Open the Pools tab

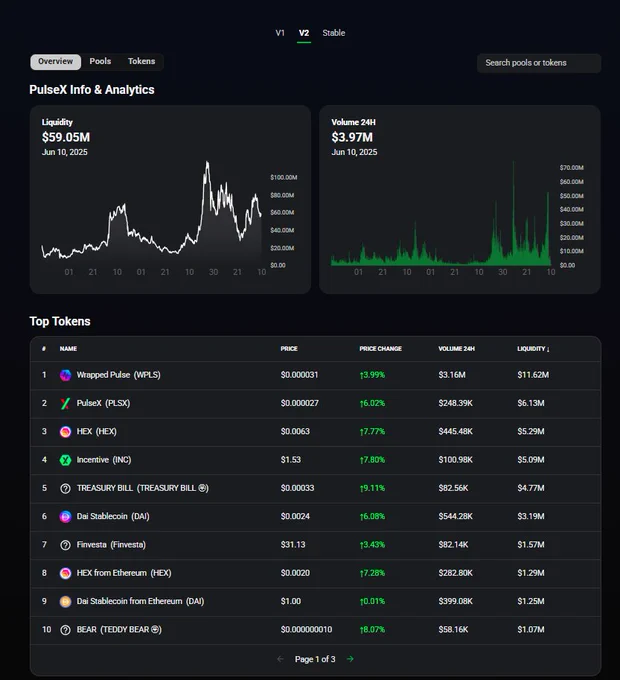click(x=100, y=62)
